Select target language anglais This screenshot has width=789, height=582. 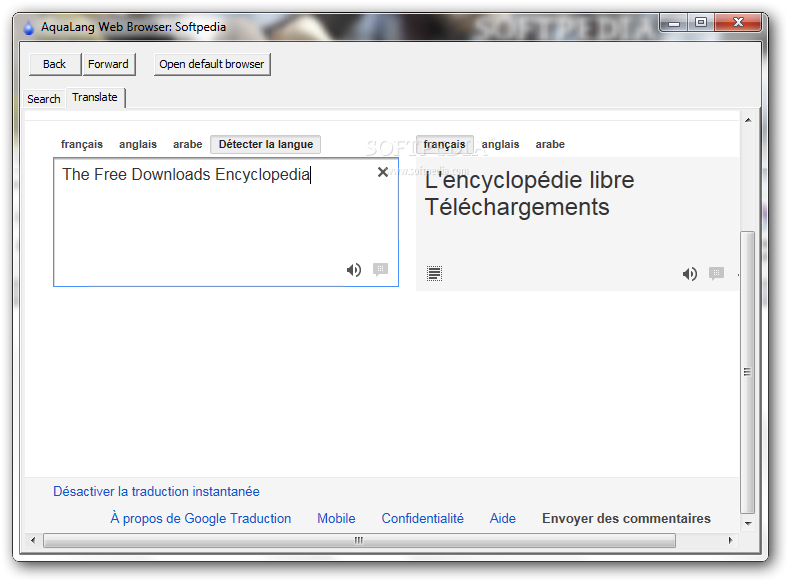point(500,144)
